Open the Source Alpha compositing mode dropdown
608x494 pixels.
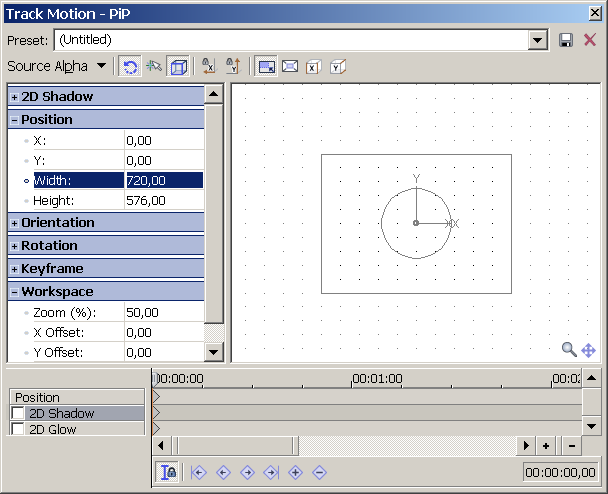coord(102,67)
